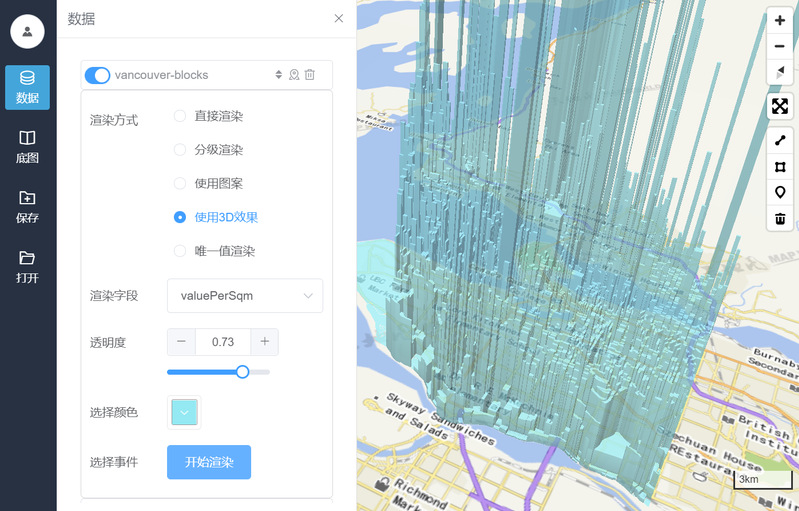Open the 底图 basemap tab
This screenshot has height=511, width=799.
(x=27, y=147)
